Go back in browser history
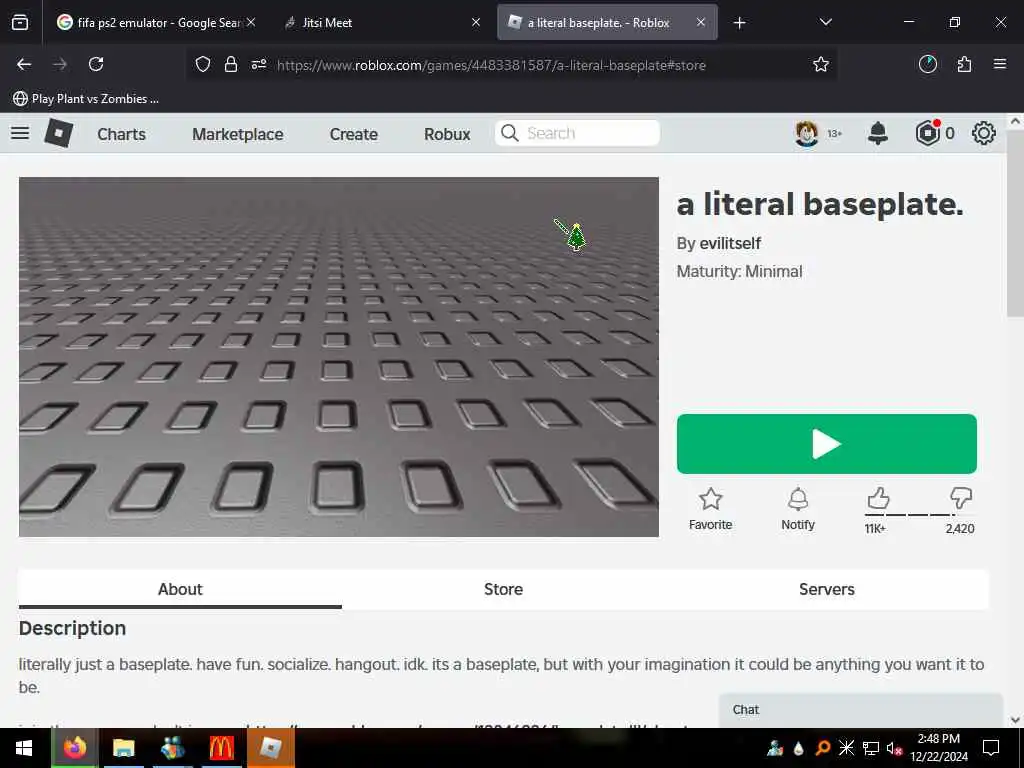Screen dimensions: 1024x768 point(24,64)
